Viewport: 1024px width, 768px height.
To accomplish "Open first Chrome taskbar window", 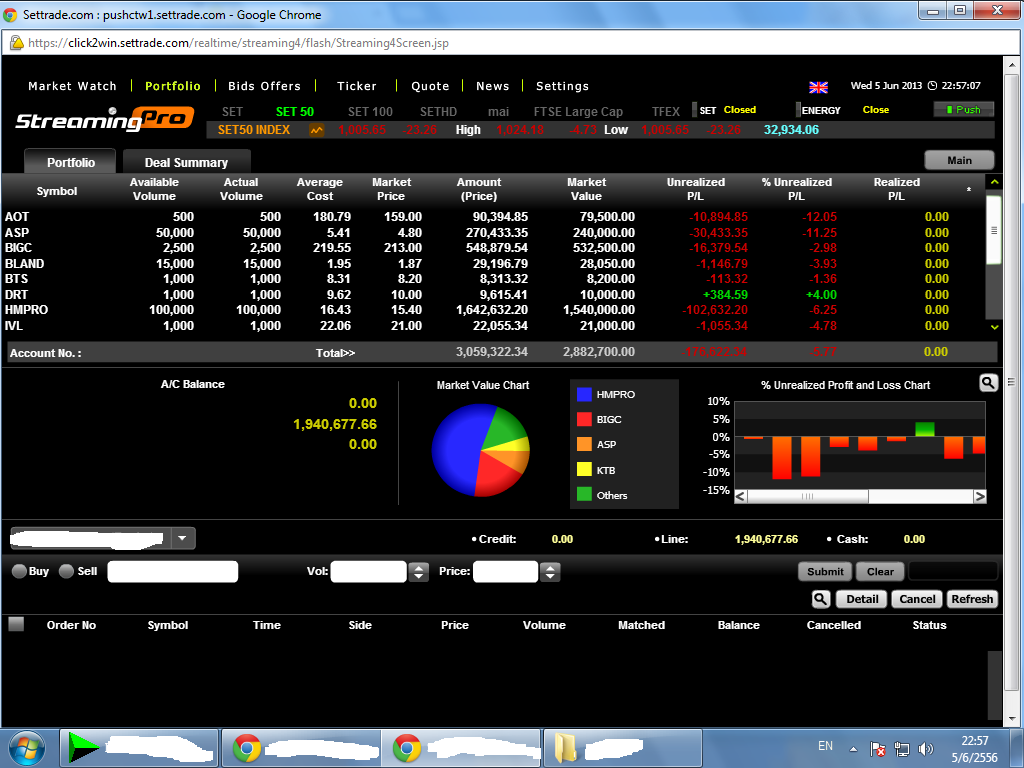I will (x=300, y=748).
